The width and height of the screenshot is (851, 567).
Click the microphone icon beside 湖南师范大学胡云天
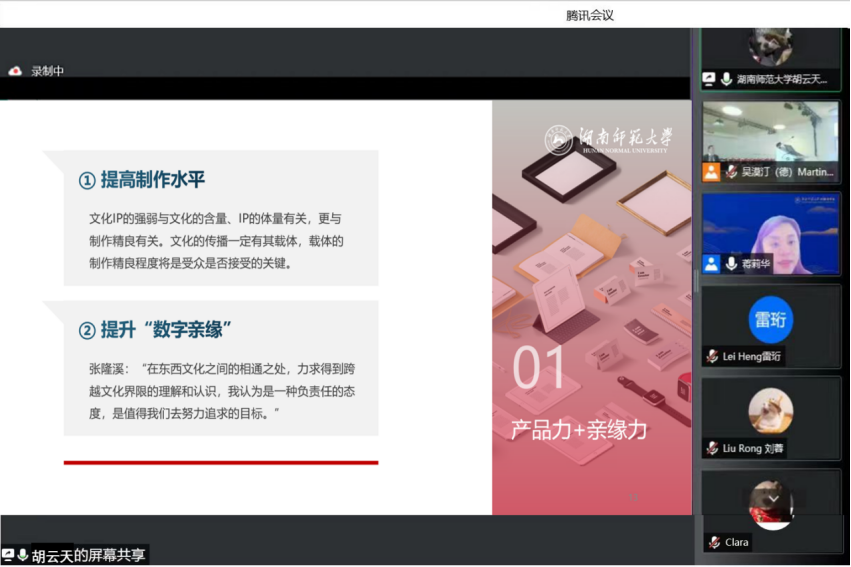(726, 78)
